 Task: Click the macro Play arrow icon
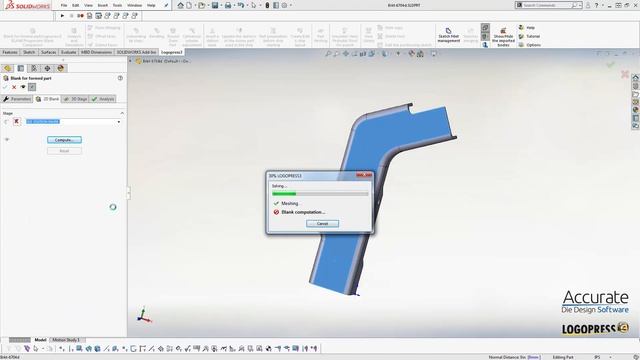(62, 16)
